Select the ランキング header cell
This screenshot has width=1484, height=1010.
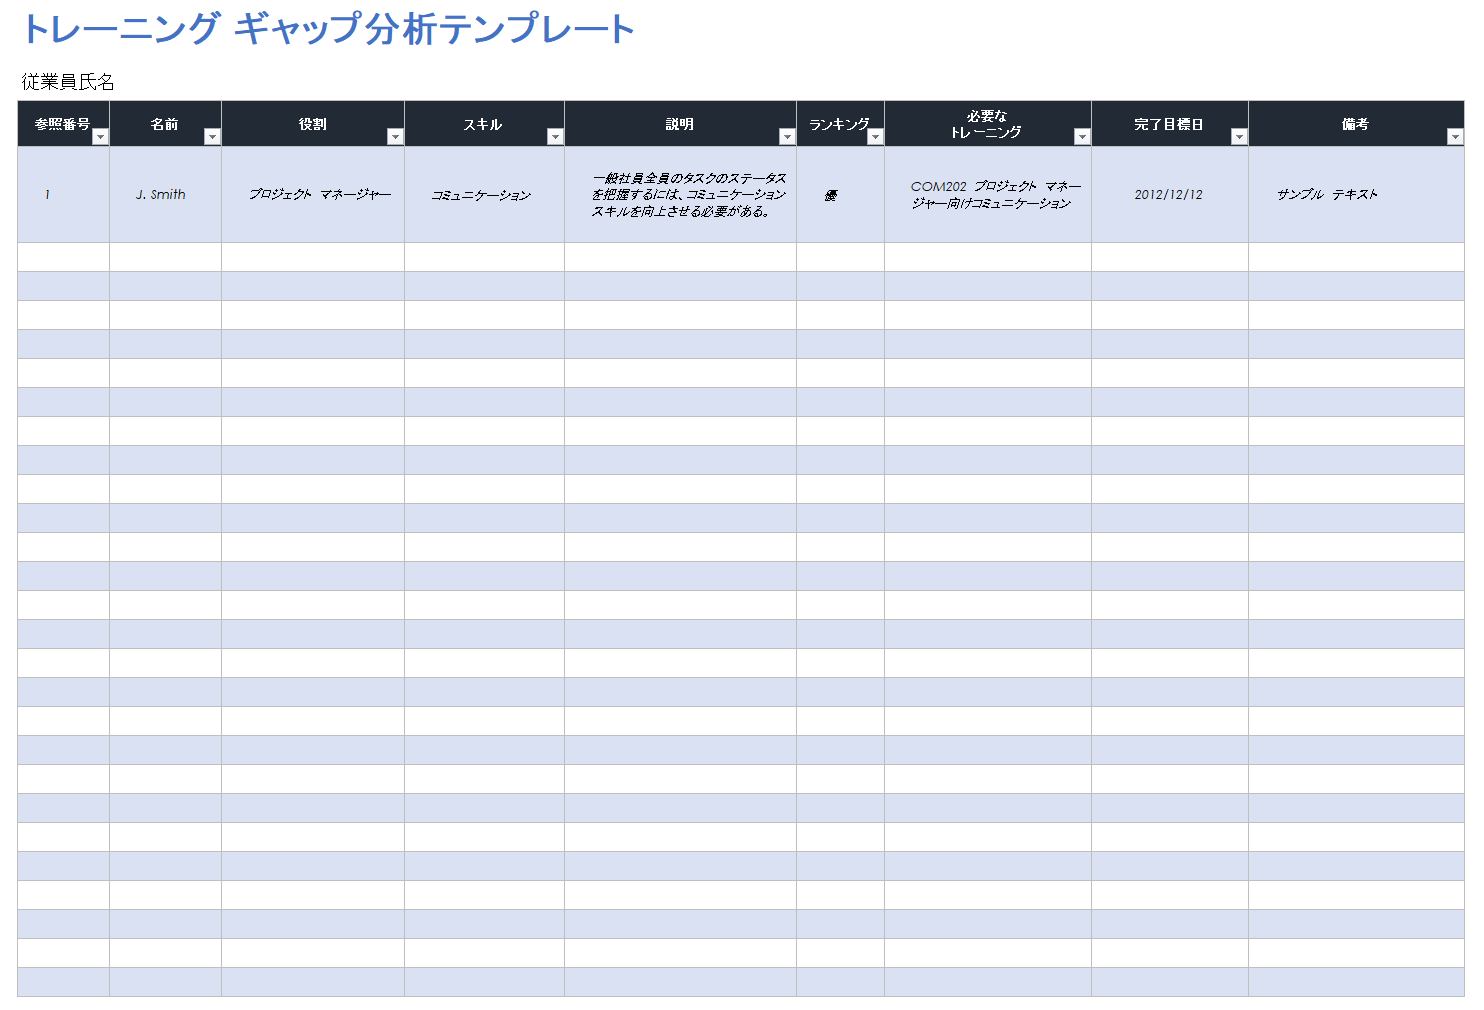coord(840,124)
